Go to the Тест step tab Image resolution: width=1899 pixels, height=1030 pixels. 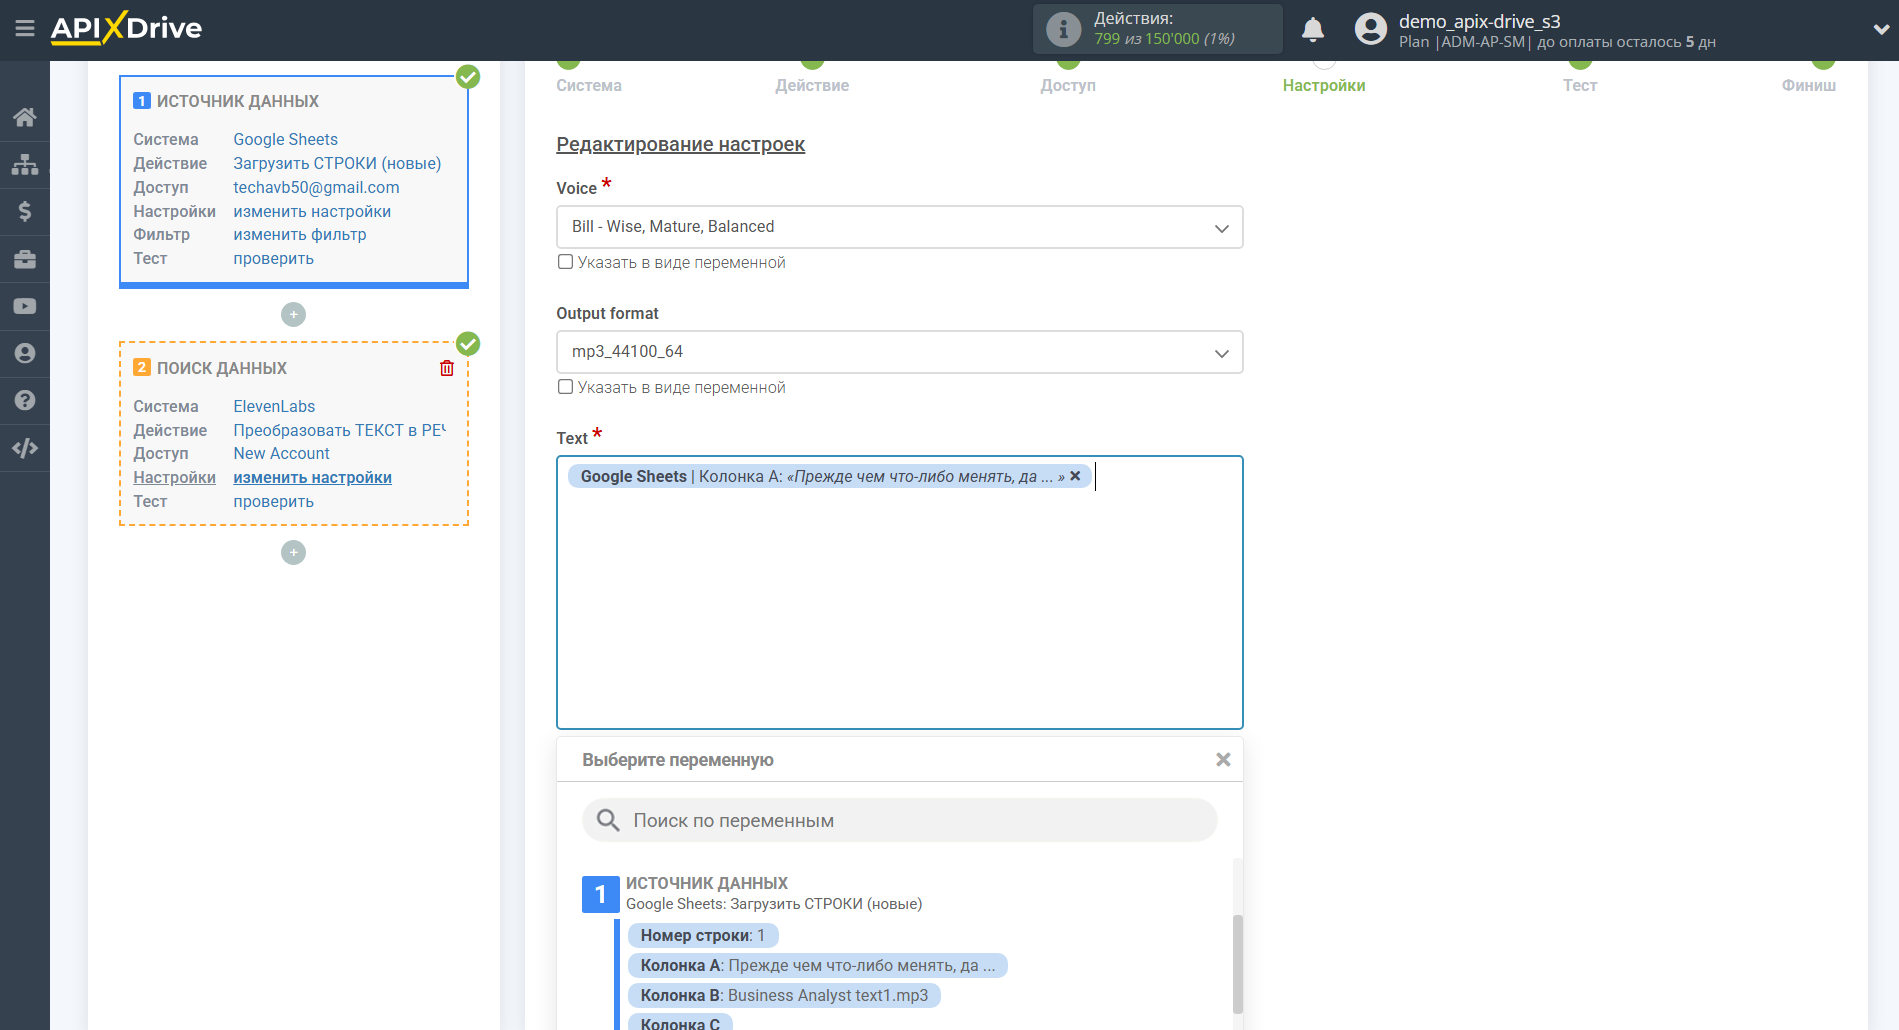[1579, 85]
